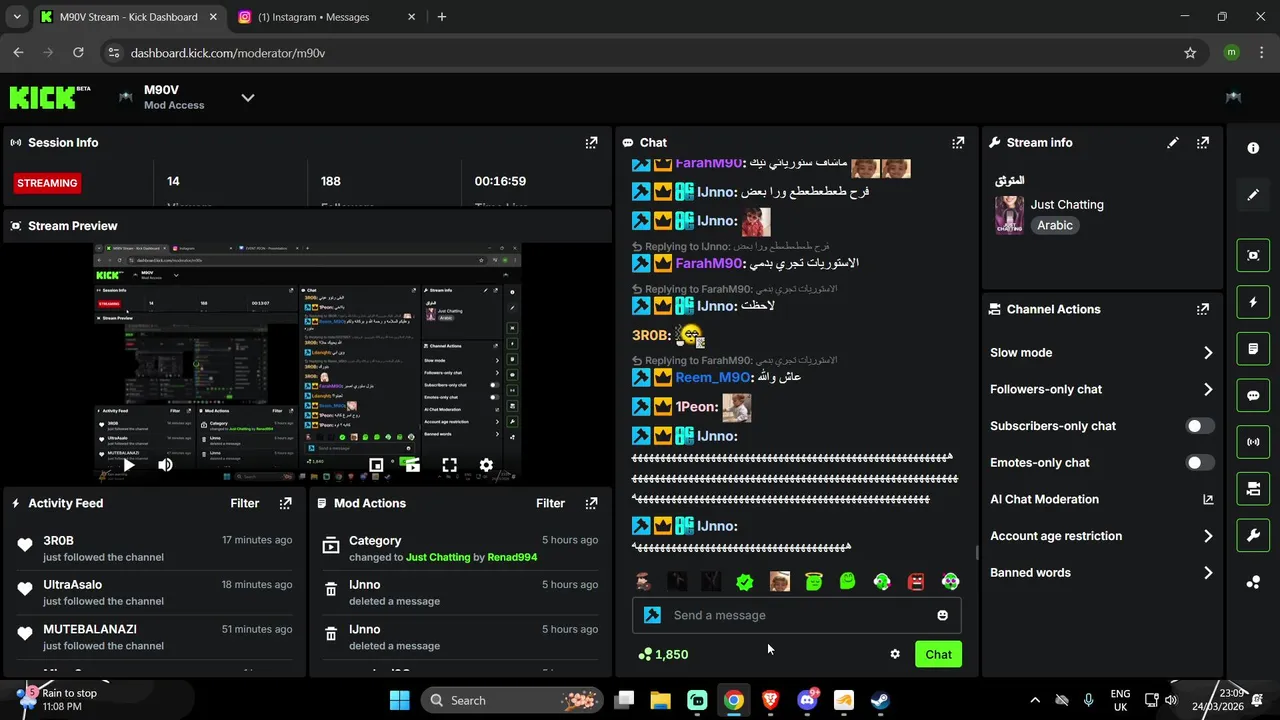The width and height of the screenshot is (1280, 720).
Task: Pop out the Mod Actions panel
Action: coord(591,503)
